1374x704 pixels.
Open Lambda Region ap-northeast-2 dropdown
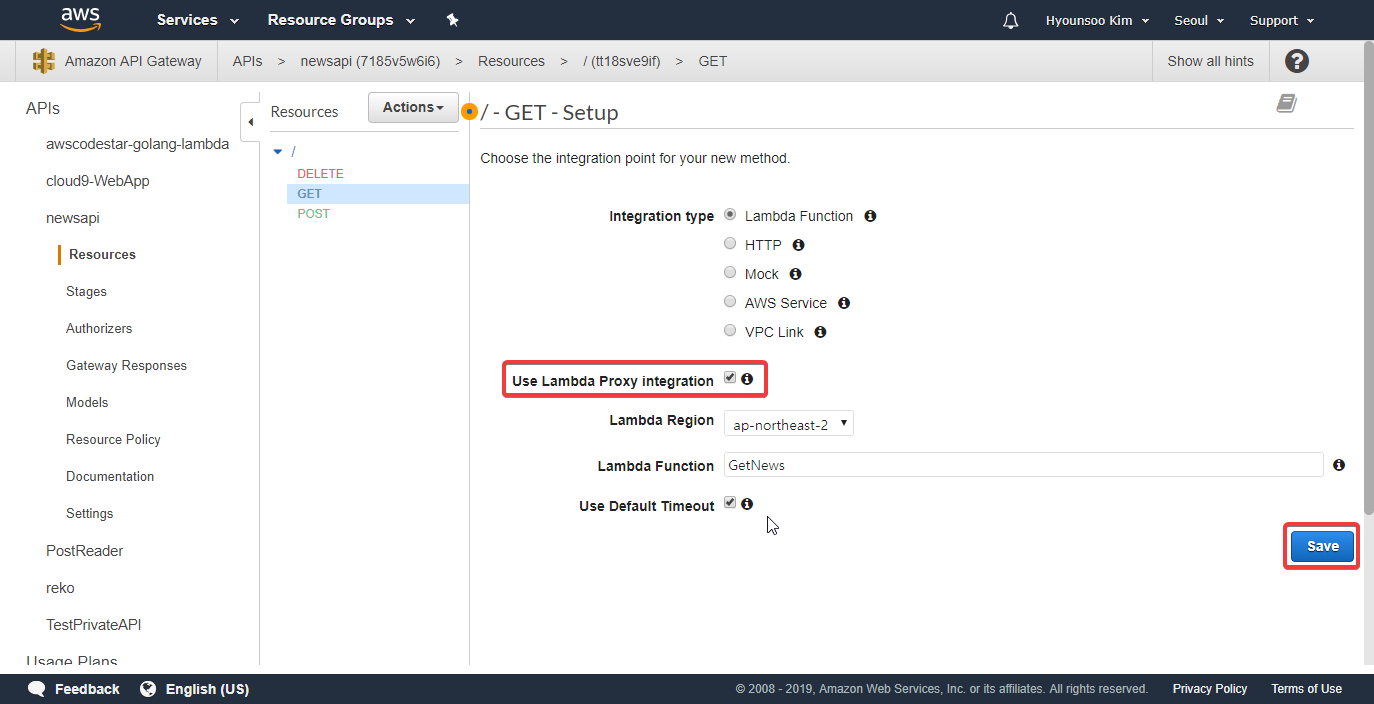pos(788,424)
